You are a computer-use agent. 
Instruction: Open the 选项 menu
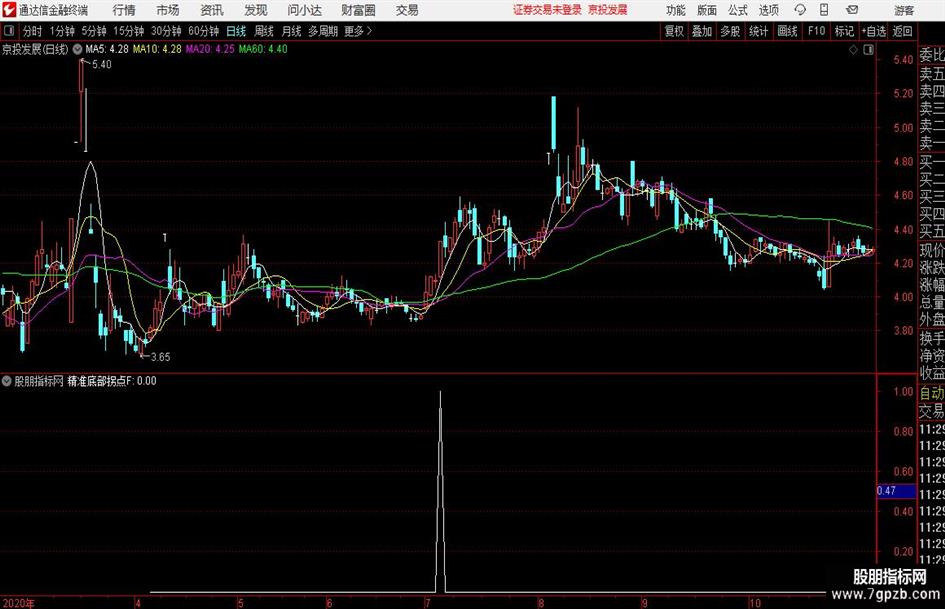pyautogui.click(x=768, y=10)
